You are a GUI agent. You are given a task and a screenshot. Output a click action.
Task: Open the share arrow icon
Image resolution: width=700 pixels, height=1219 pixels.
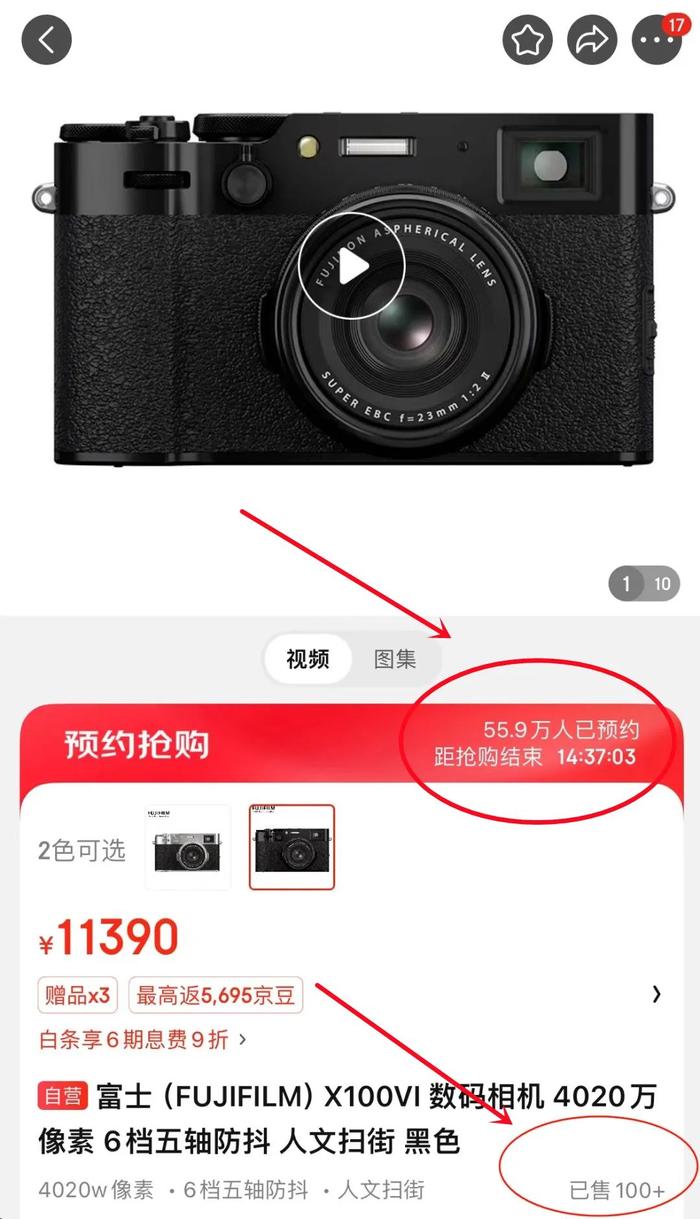coord(592,40)
